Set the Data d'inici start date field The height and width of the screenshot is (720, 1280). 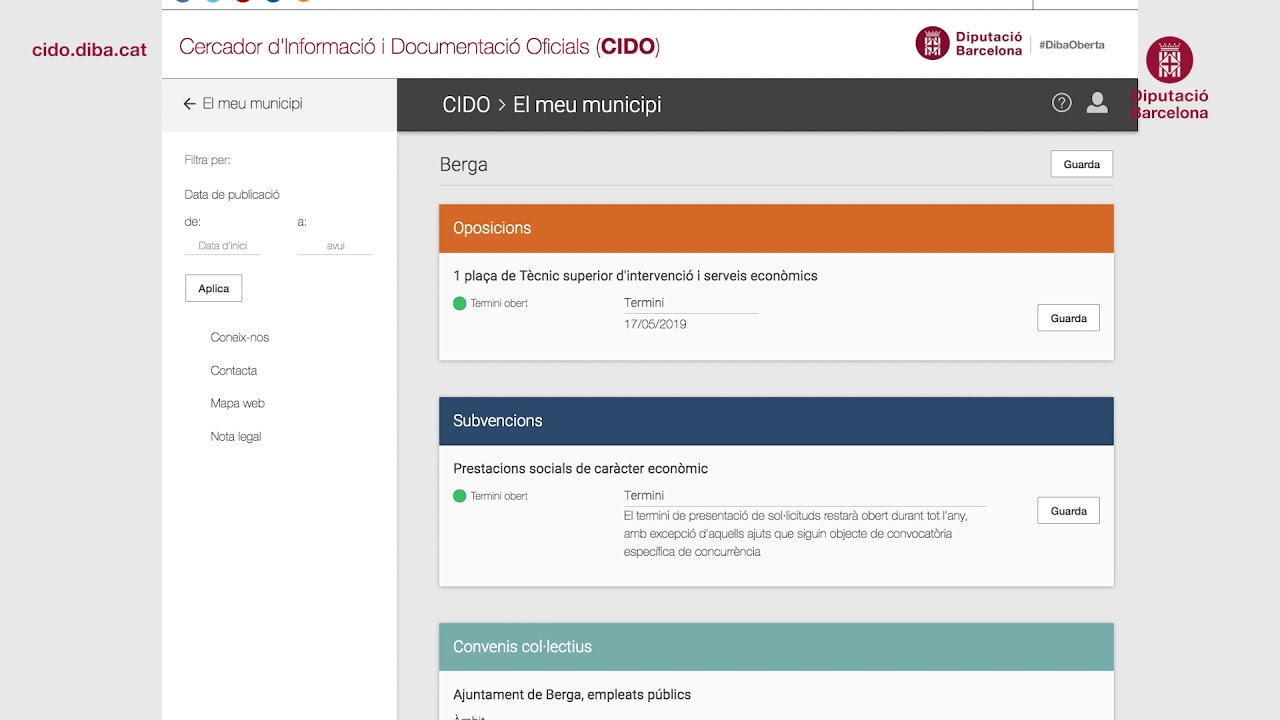pyautogui.click(x=222, y=246)
